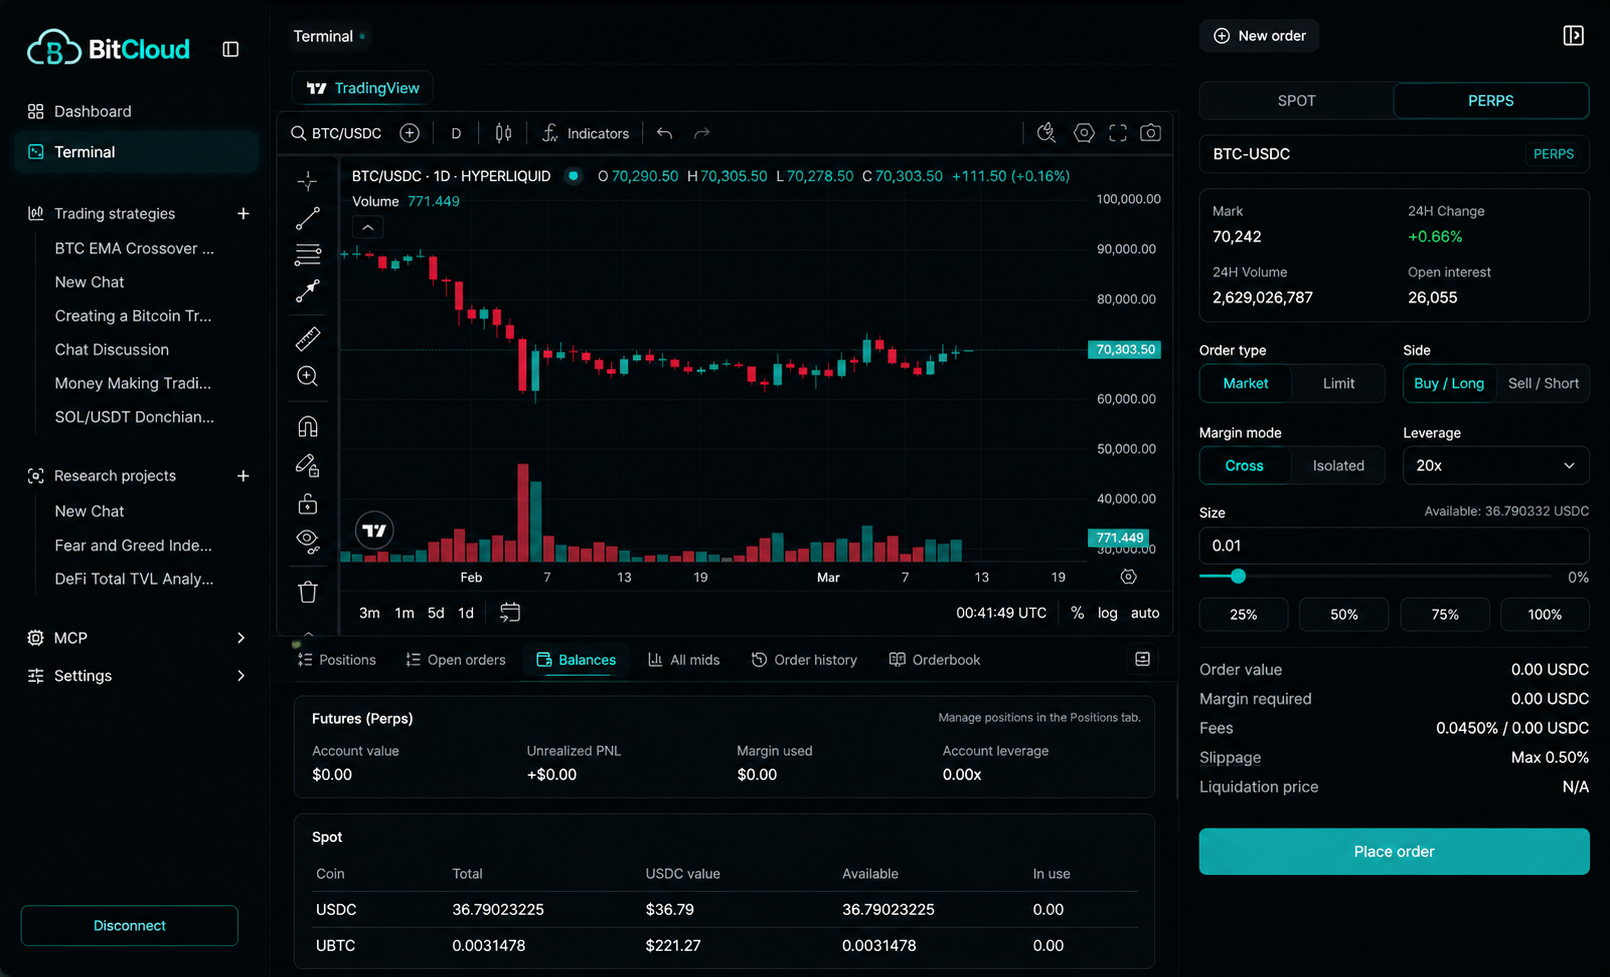Toggle percent scale on chart
1610x977 pixels.
pyautogui.click(x=1077, y=613)
